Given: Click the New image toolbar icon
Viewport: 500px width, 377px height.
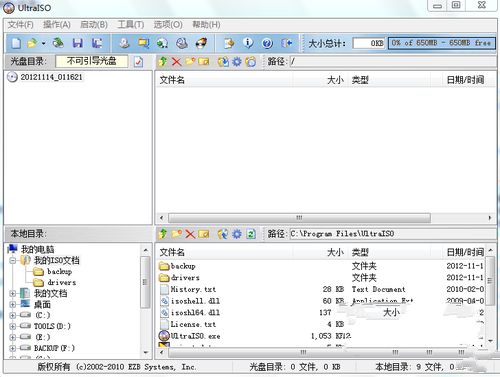Looking at the screenshot, I should 16,43.
